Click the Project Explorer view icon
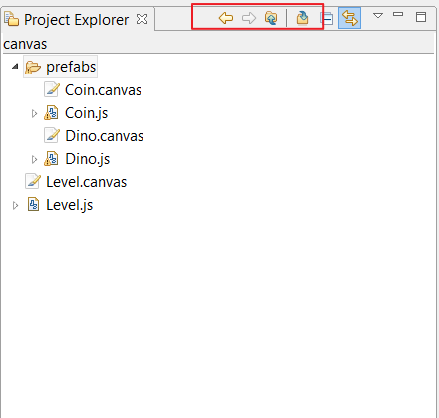Screen dimensions: 439x418 pos(11,19)
